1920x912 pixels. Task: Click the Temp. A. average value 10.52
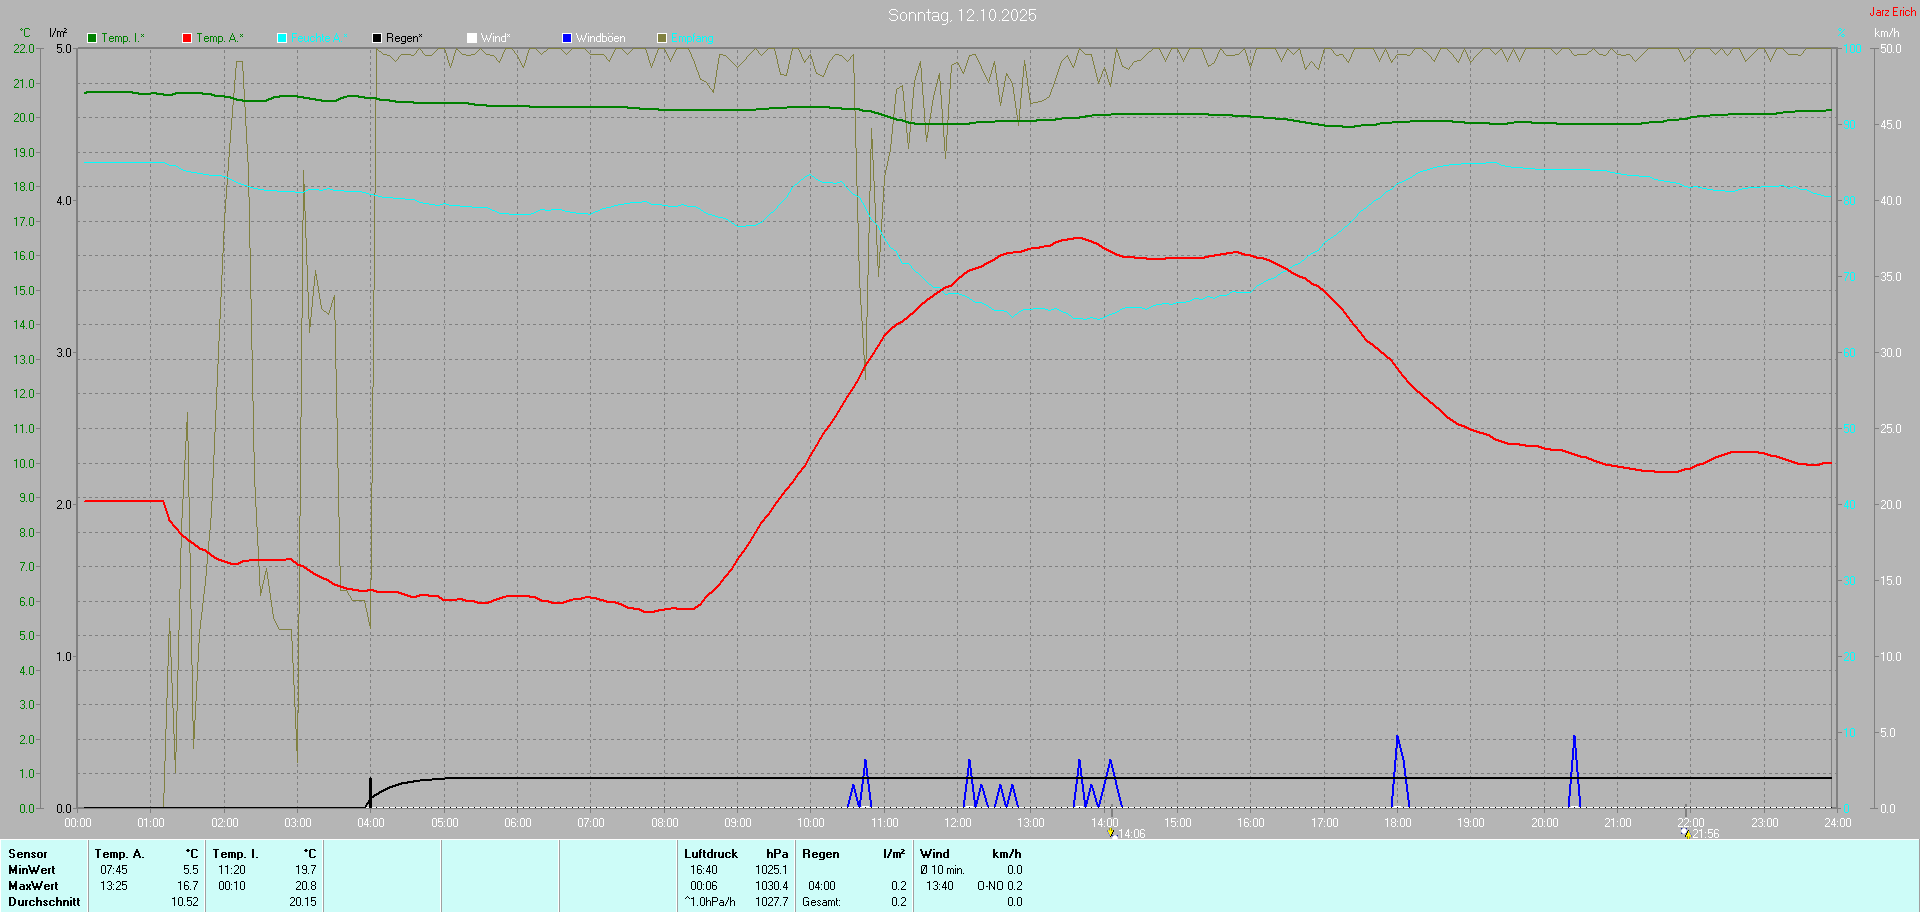[185, 902]
